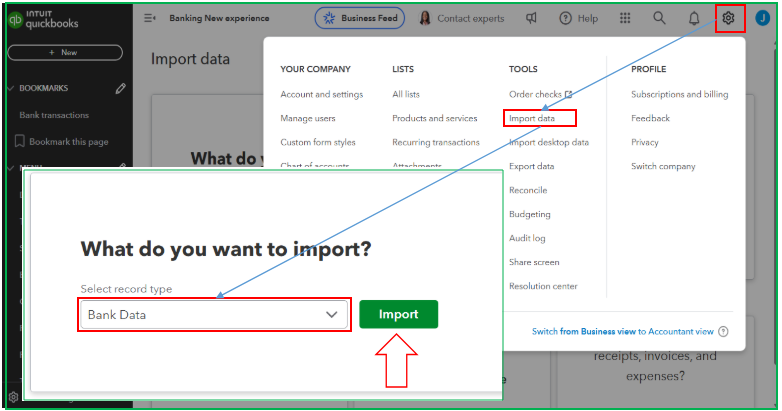
Task: Select Import data under Tools
Action: pos(532,118)
